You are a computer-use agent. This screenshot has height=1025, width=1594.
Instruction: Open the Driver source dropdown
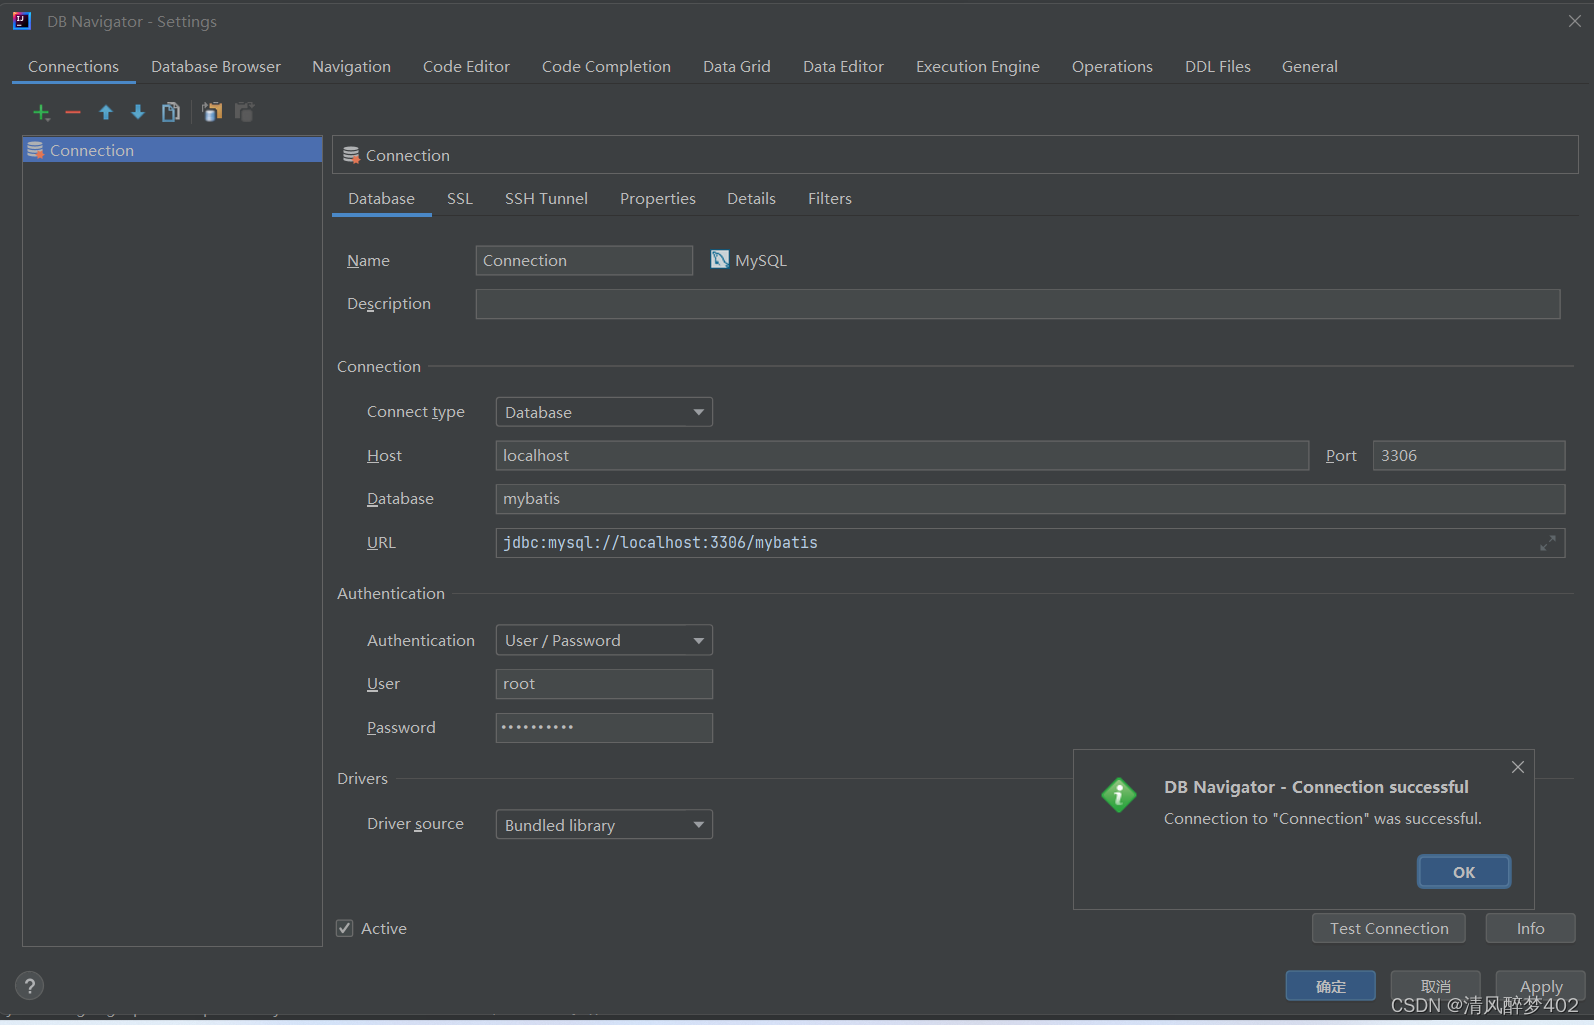pyautogui.click(x=604, y=825)
